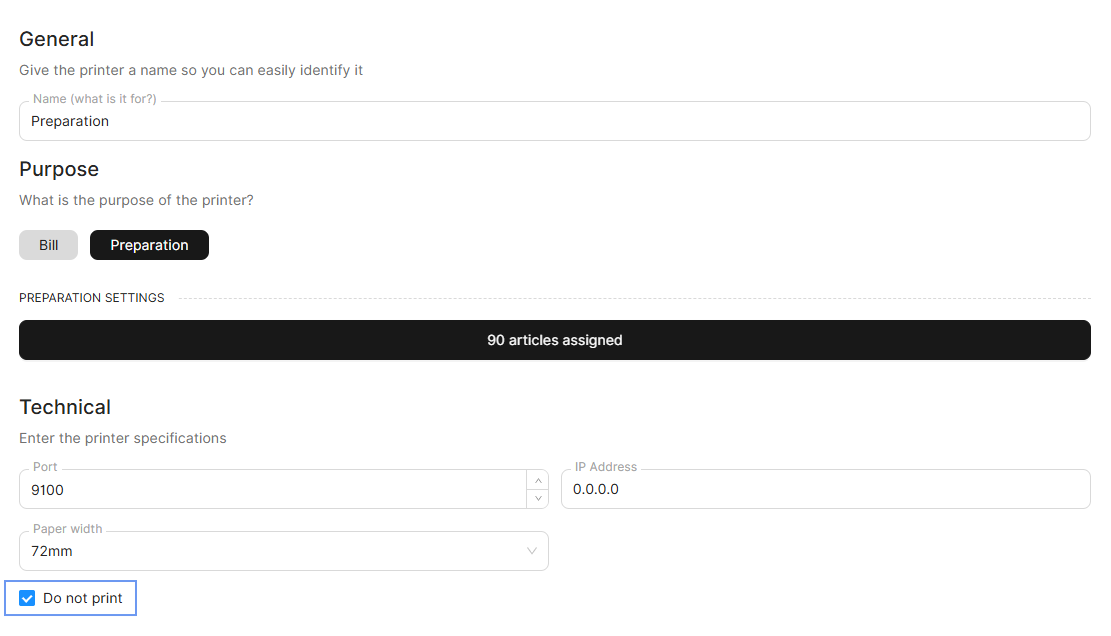This screenshot has height=636, width=1111.
Task: Increase the port with the up arrow
Action: 538,481
